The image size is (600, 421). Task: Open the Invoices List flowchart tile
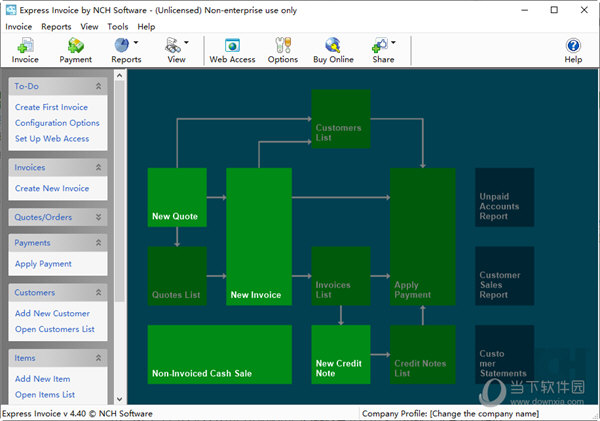(341, 276)
